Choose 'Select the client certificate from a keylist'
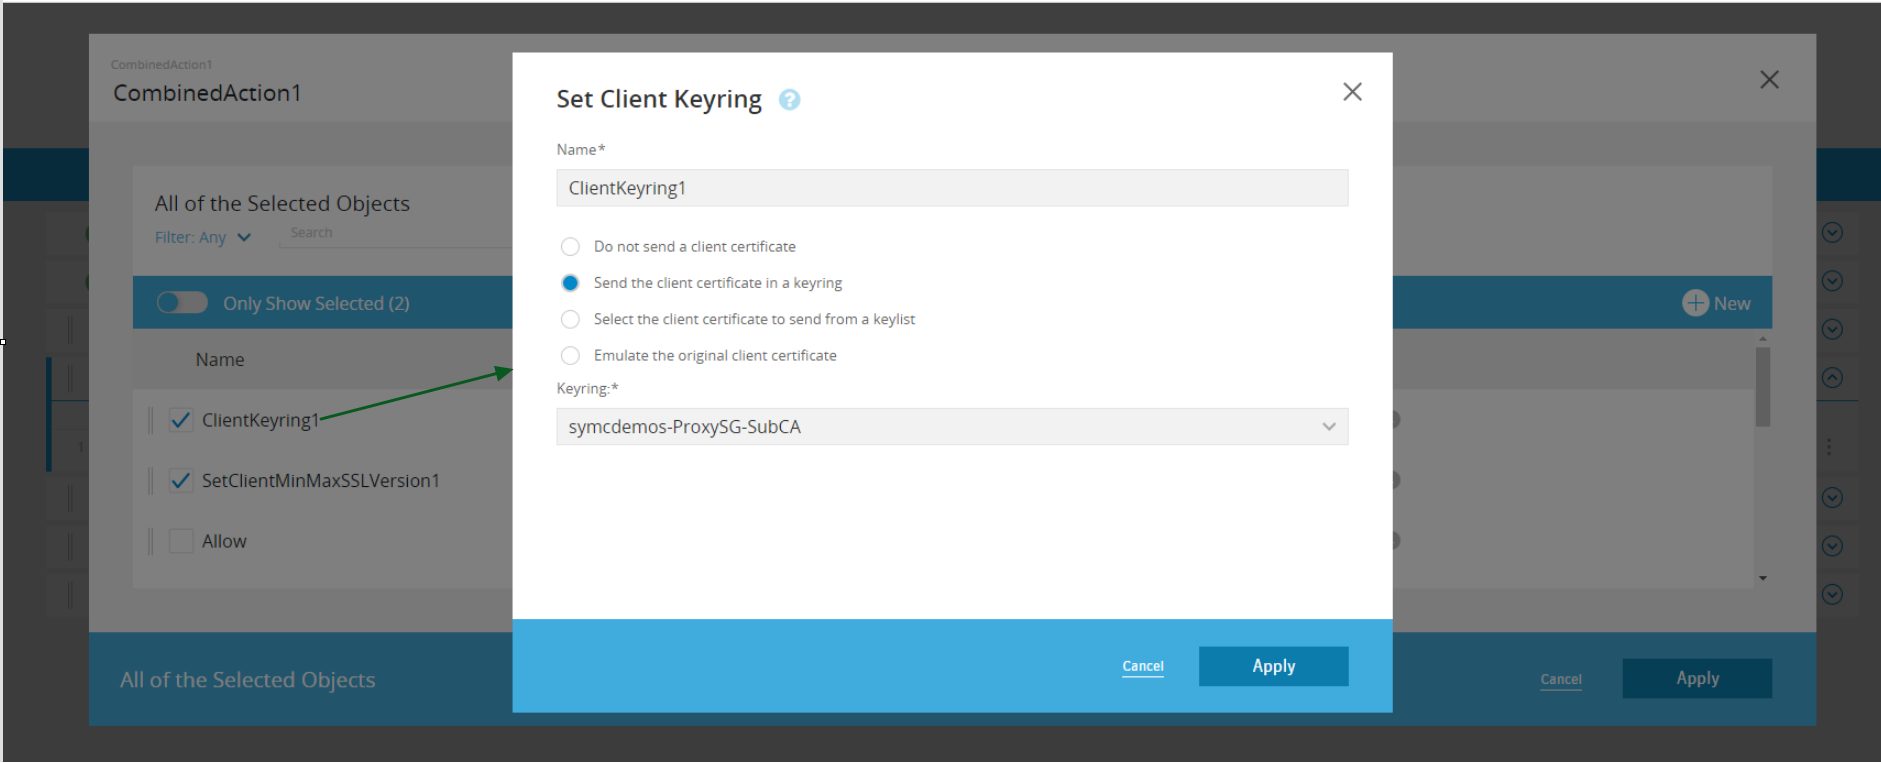This screenshot has width=1881, height=763. [570, 319]
